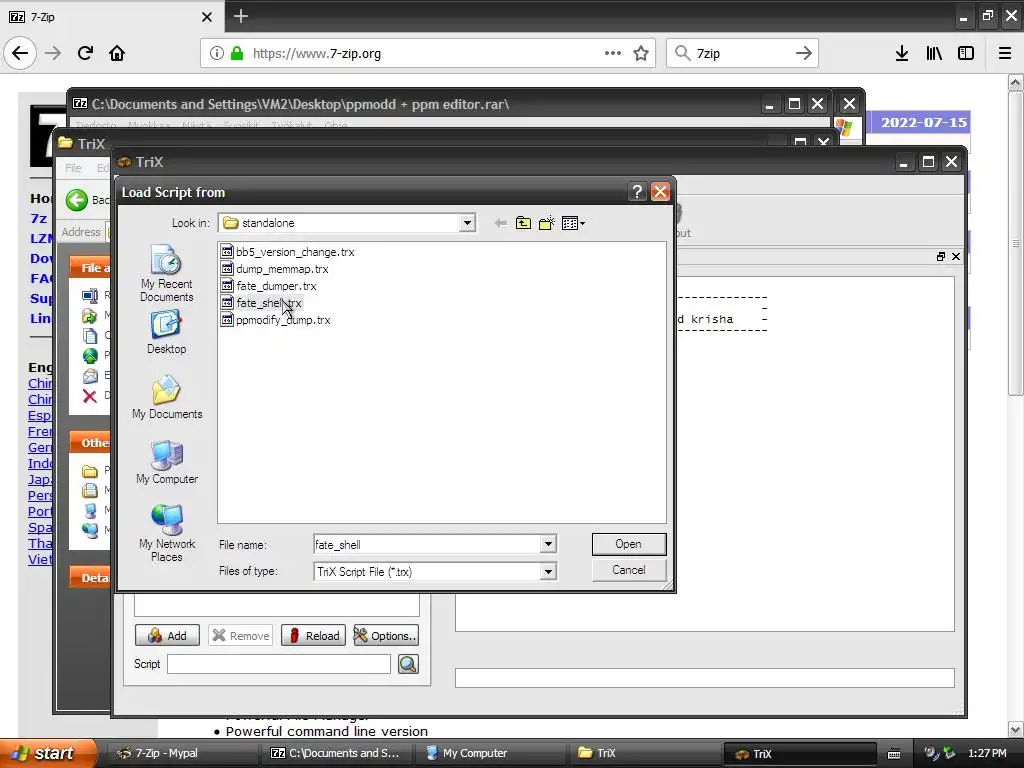This screenshot has width=1024, height=768.
Task: Open the taskbar on-screen keyboard icon
Action: tap(893, 754)
